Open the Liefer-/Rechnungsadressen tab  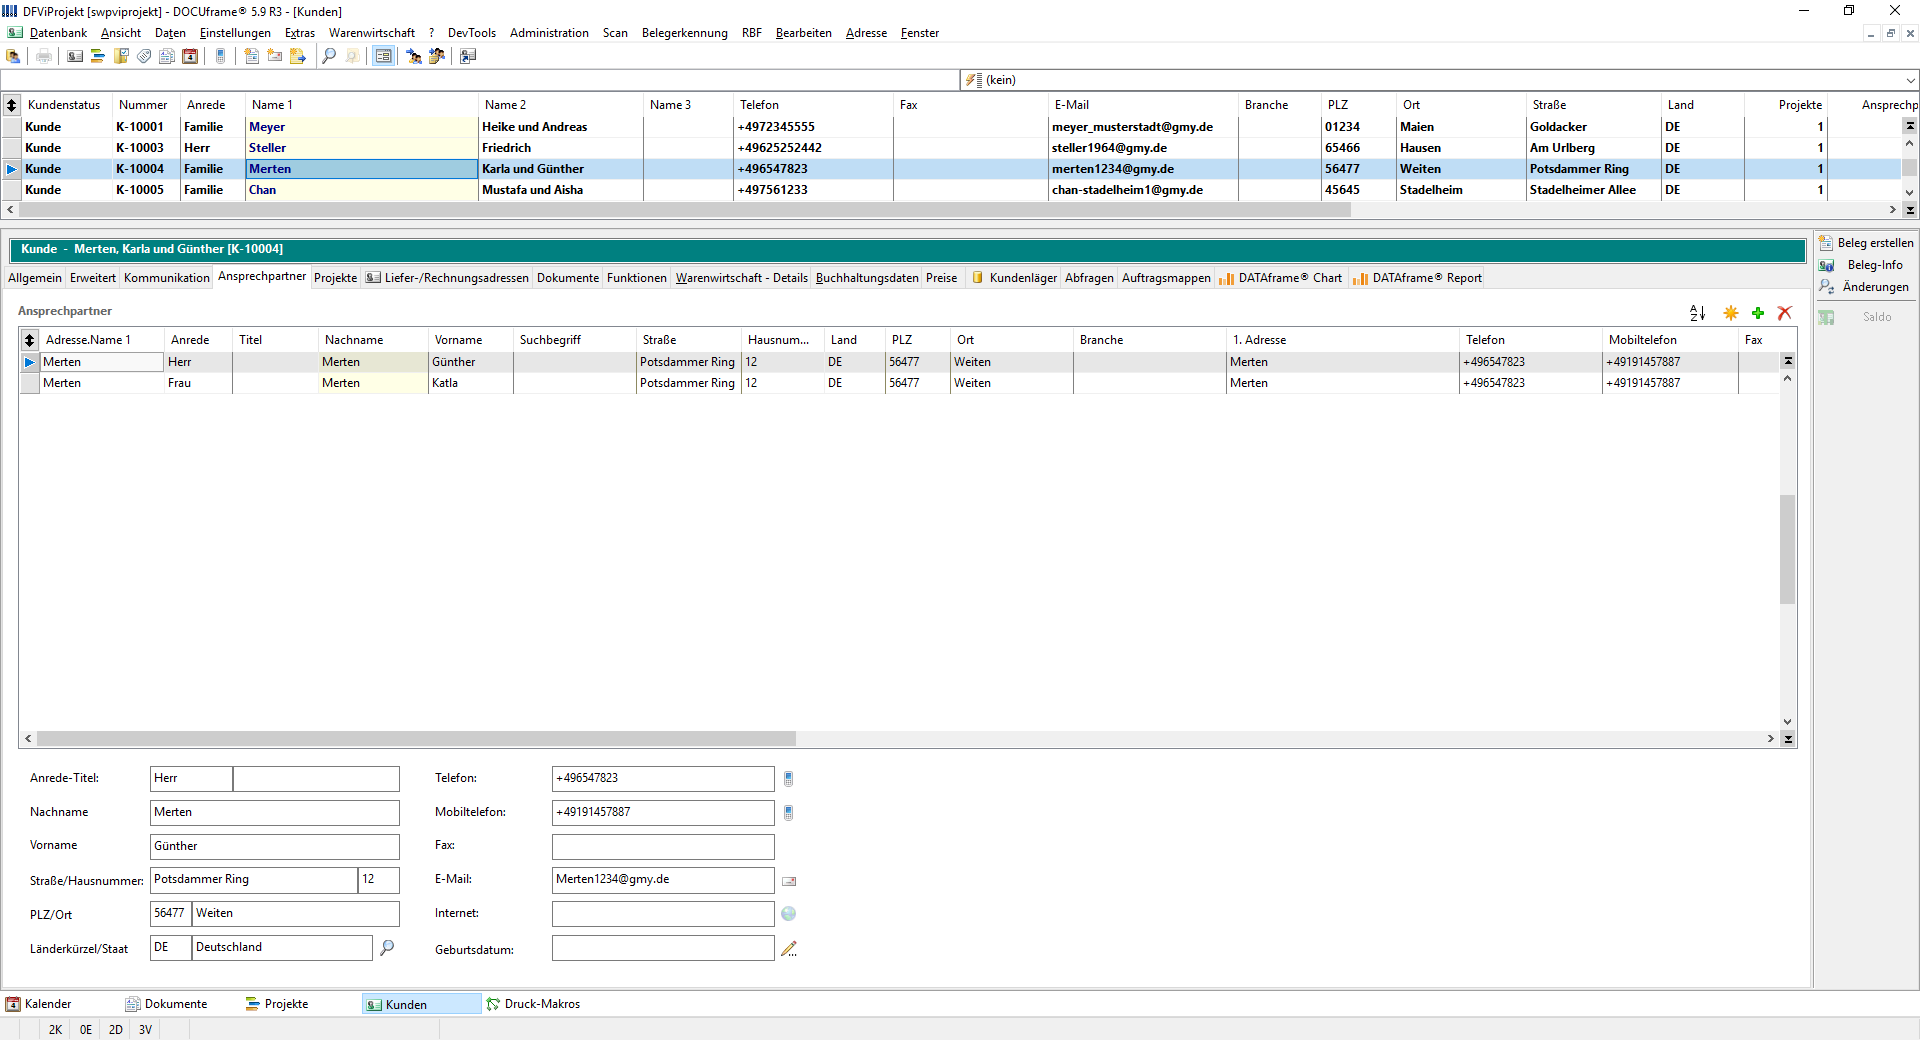[x=447, y=278]
